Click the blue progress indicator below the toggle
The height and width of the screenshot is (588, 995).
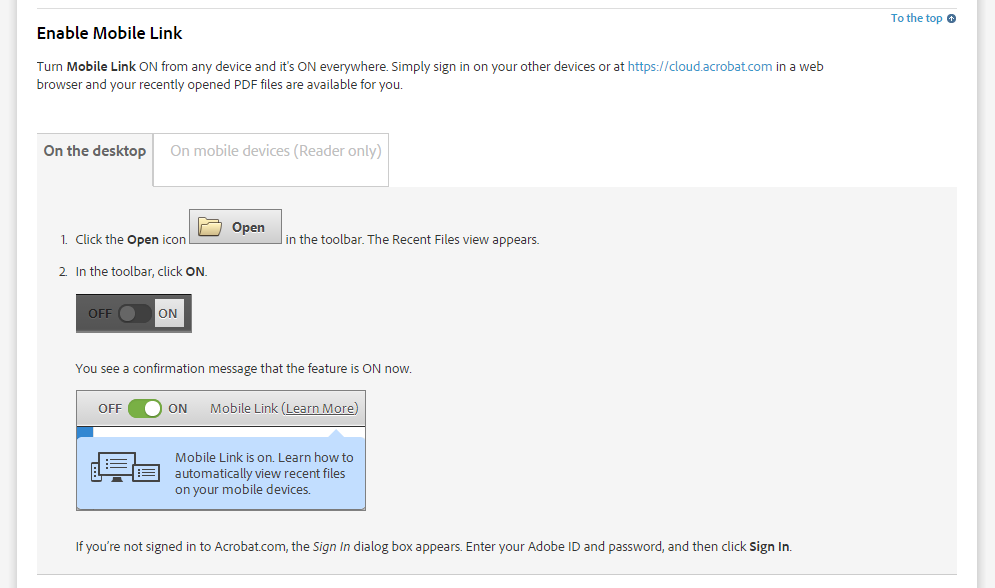[x=84, y=431]
